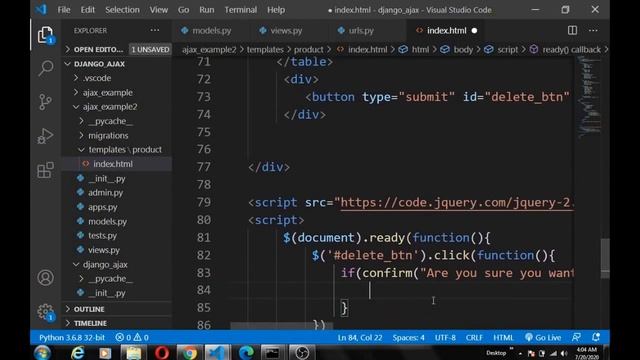Open the File menu
The image size is (640, 360).
[64, 10]
